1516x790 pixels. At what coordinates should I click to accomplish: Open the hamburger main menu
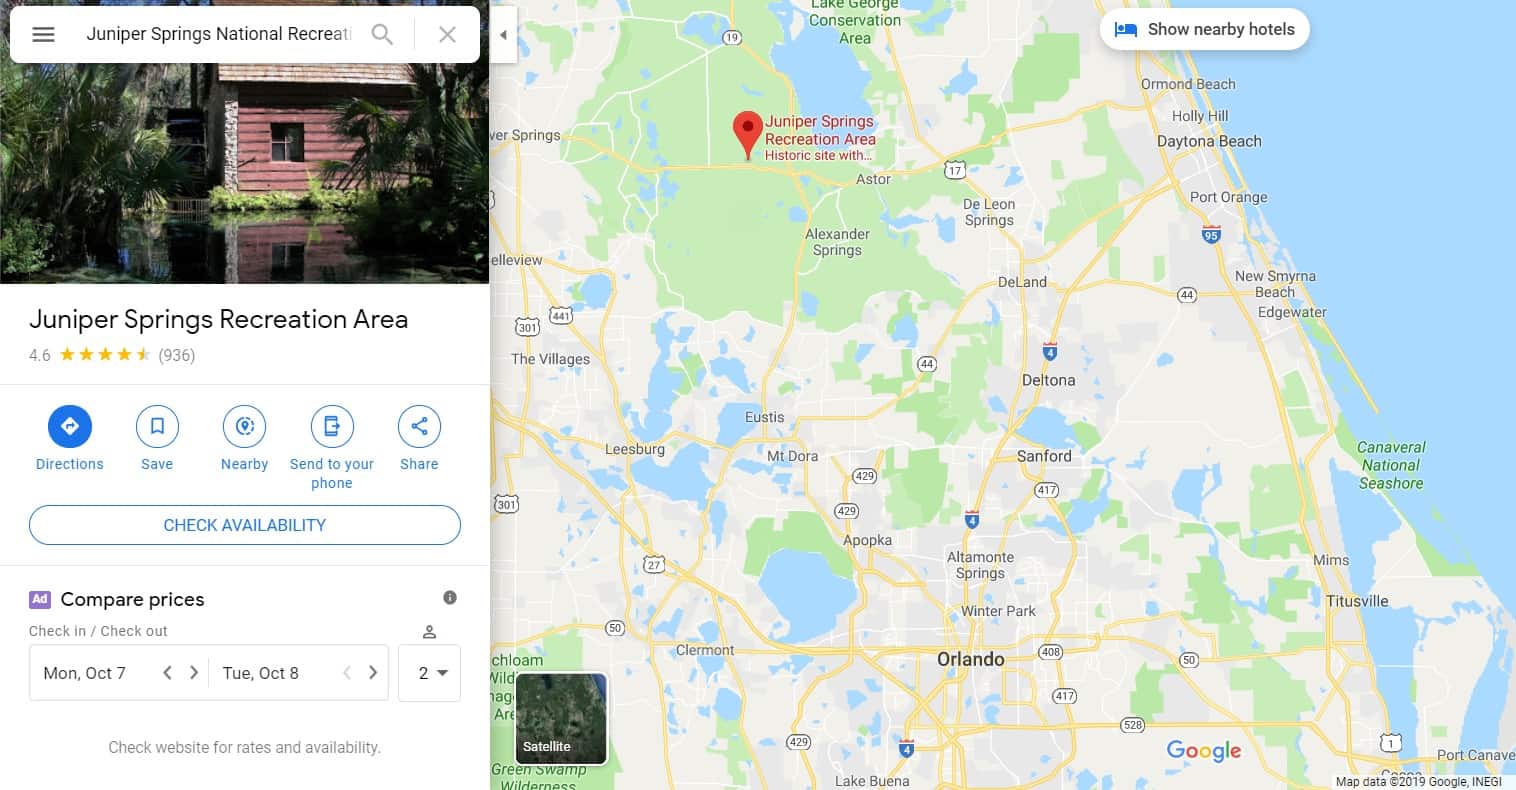pos(43,34)
